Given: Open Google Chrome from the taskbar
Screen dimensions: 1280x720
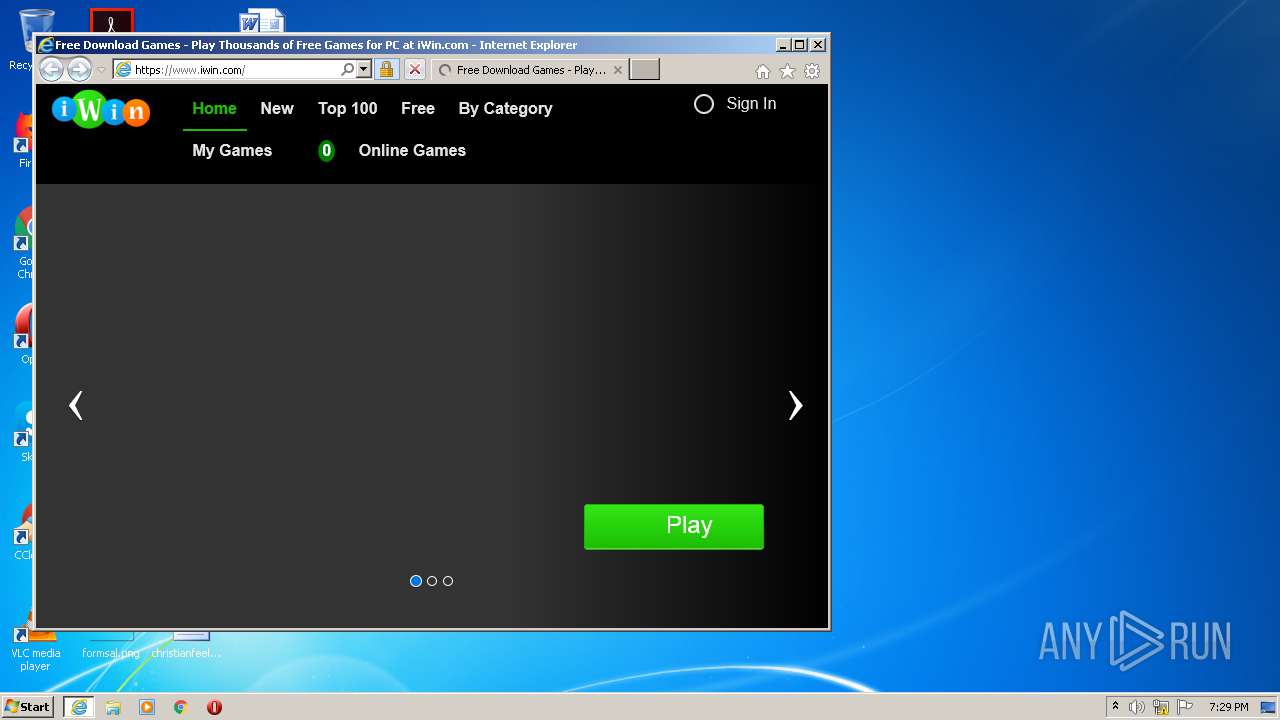Looking at the screenshot, I should pyautogui.click(x=181, y=707).
